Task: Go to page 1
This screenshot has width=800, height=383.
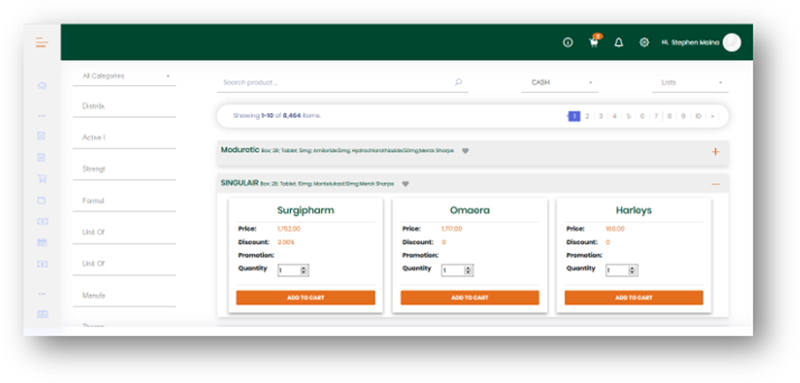Action: (574, 116)
